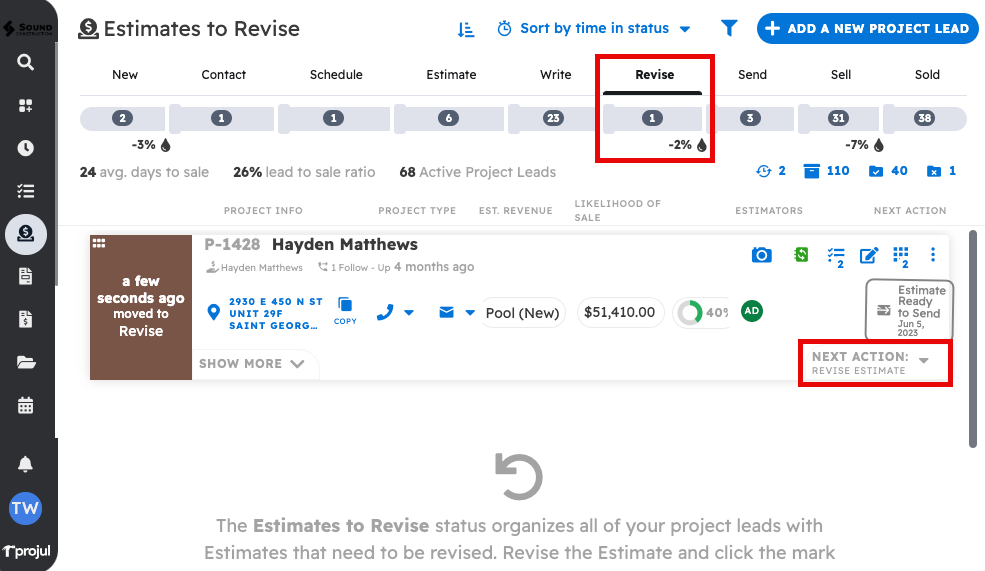Open the camera icon for Hayden Matthews
This screenshot has width=985, height=571.
click(762, 255)
